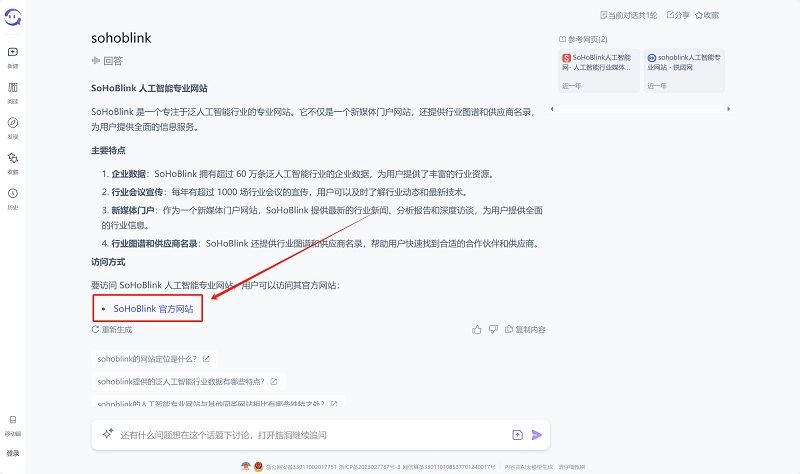Click the red national emblem icon in footer
This screenshot has height=474, width=800.
coord(258,466)
